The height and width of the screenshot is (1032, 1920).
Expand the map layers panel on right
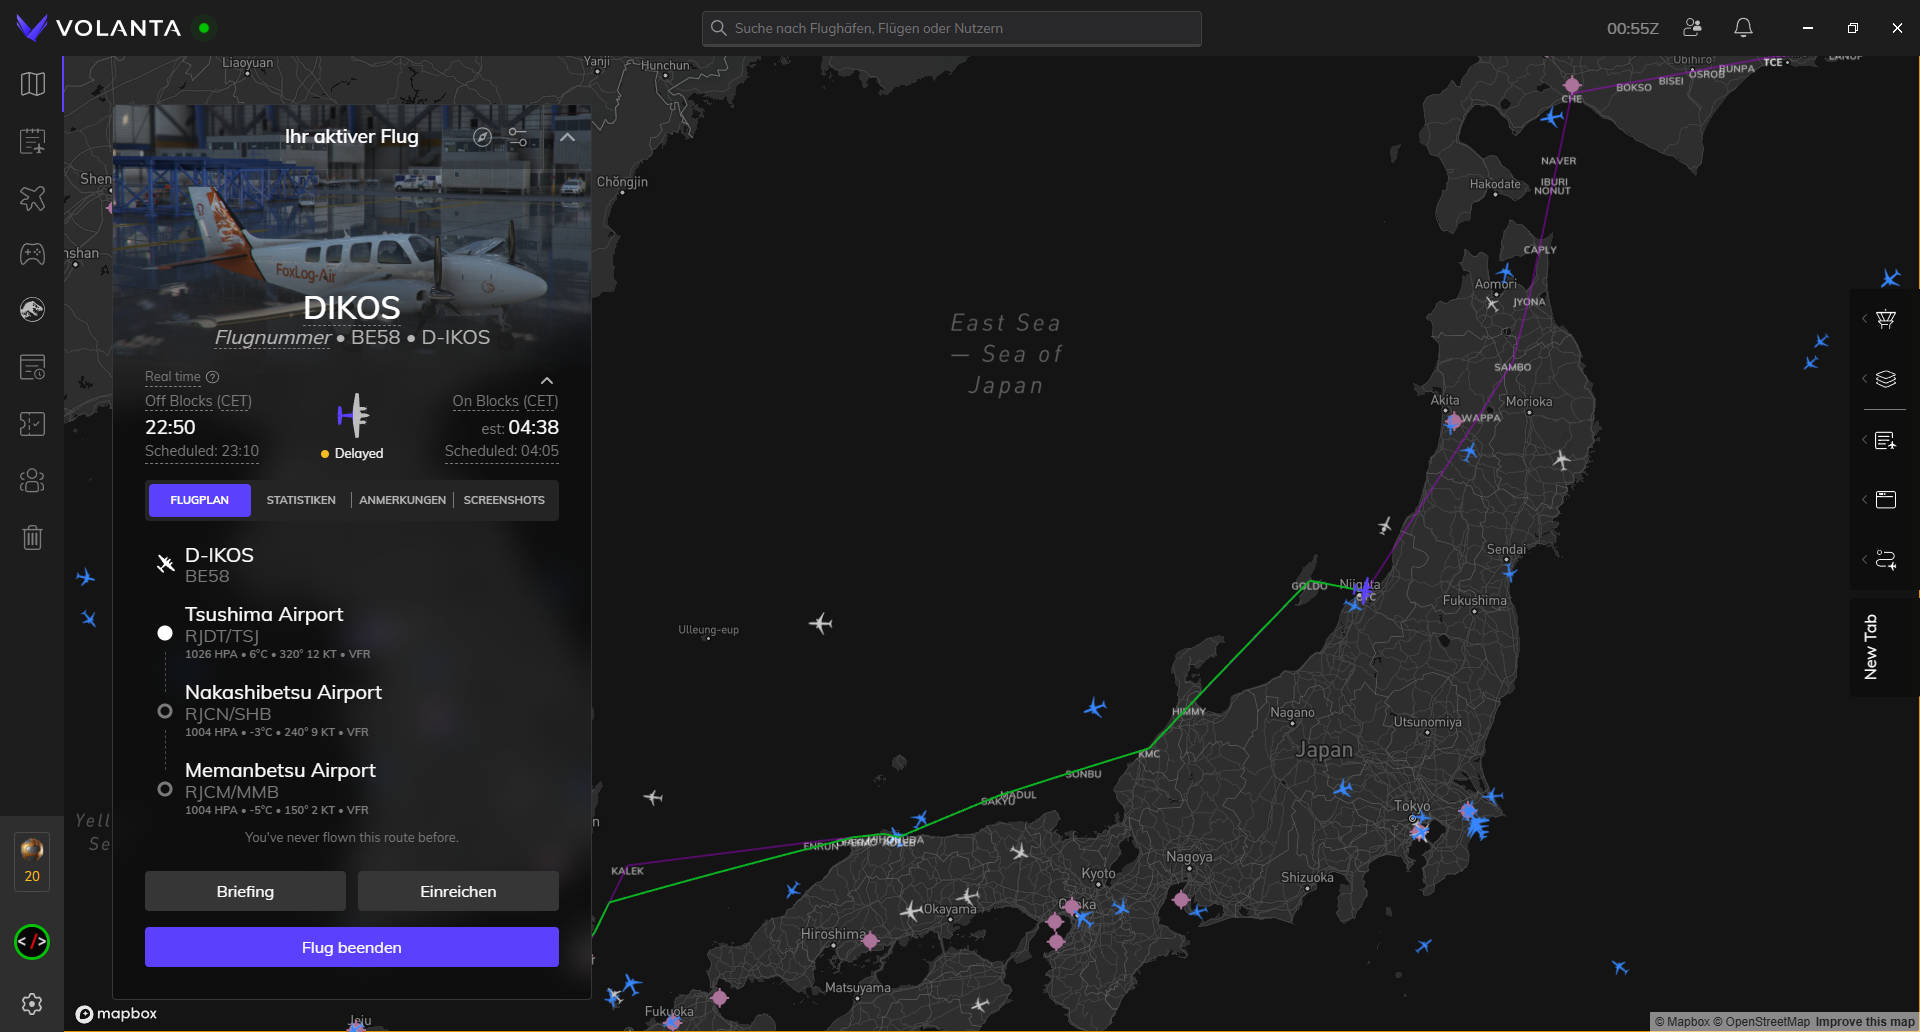tap(1885, 379)
